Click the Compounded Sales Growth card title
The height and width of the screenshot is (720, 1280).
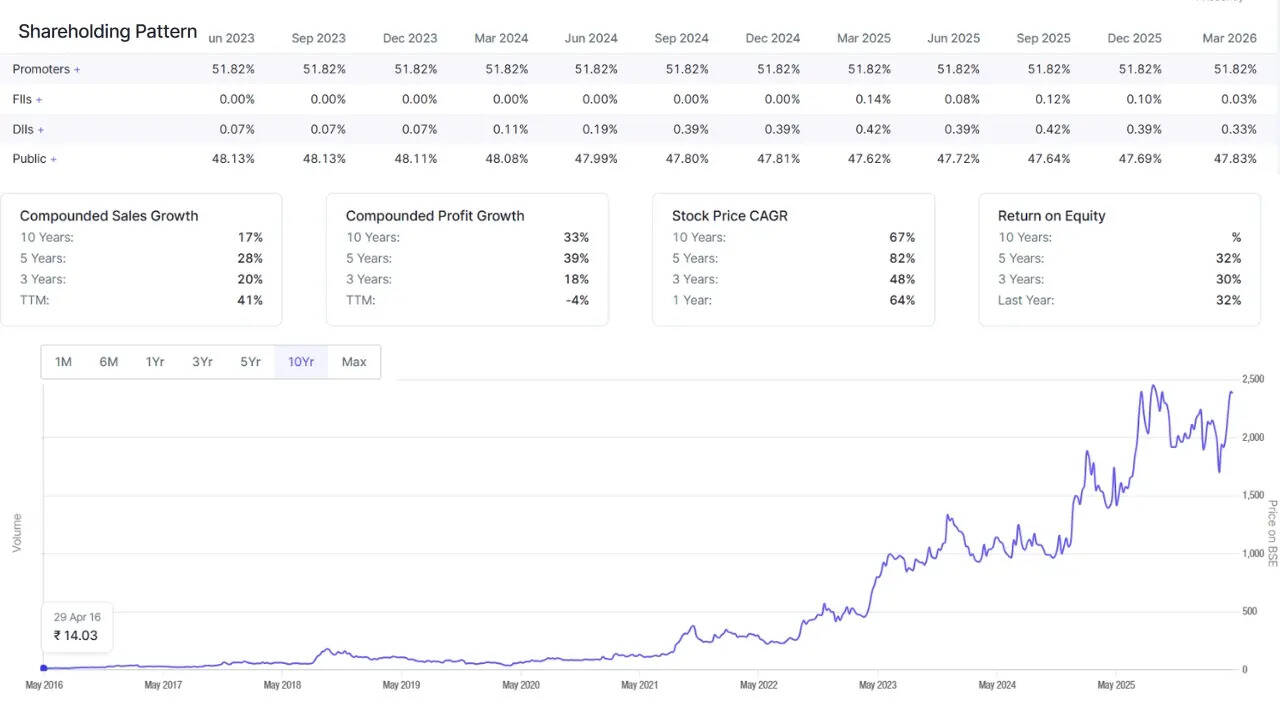[109, 216]
